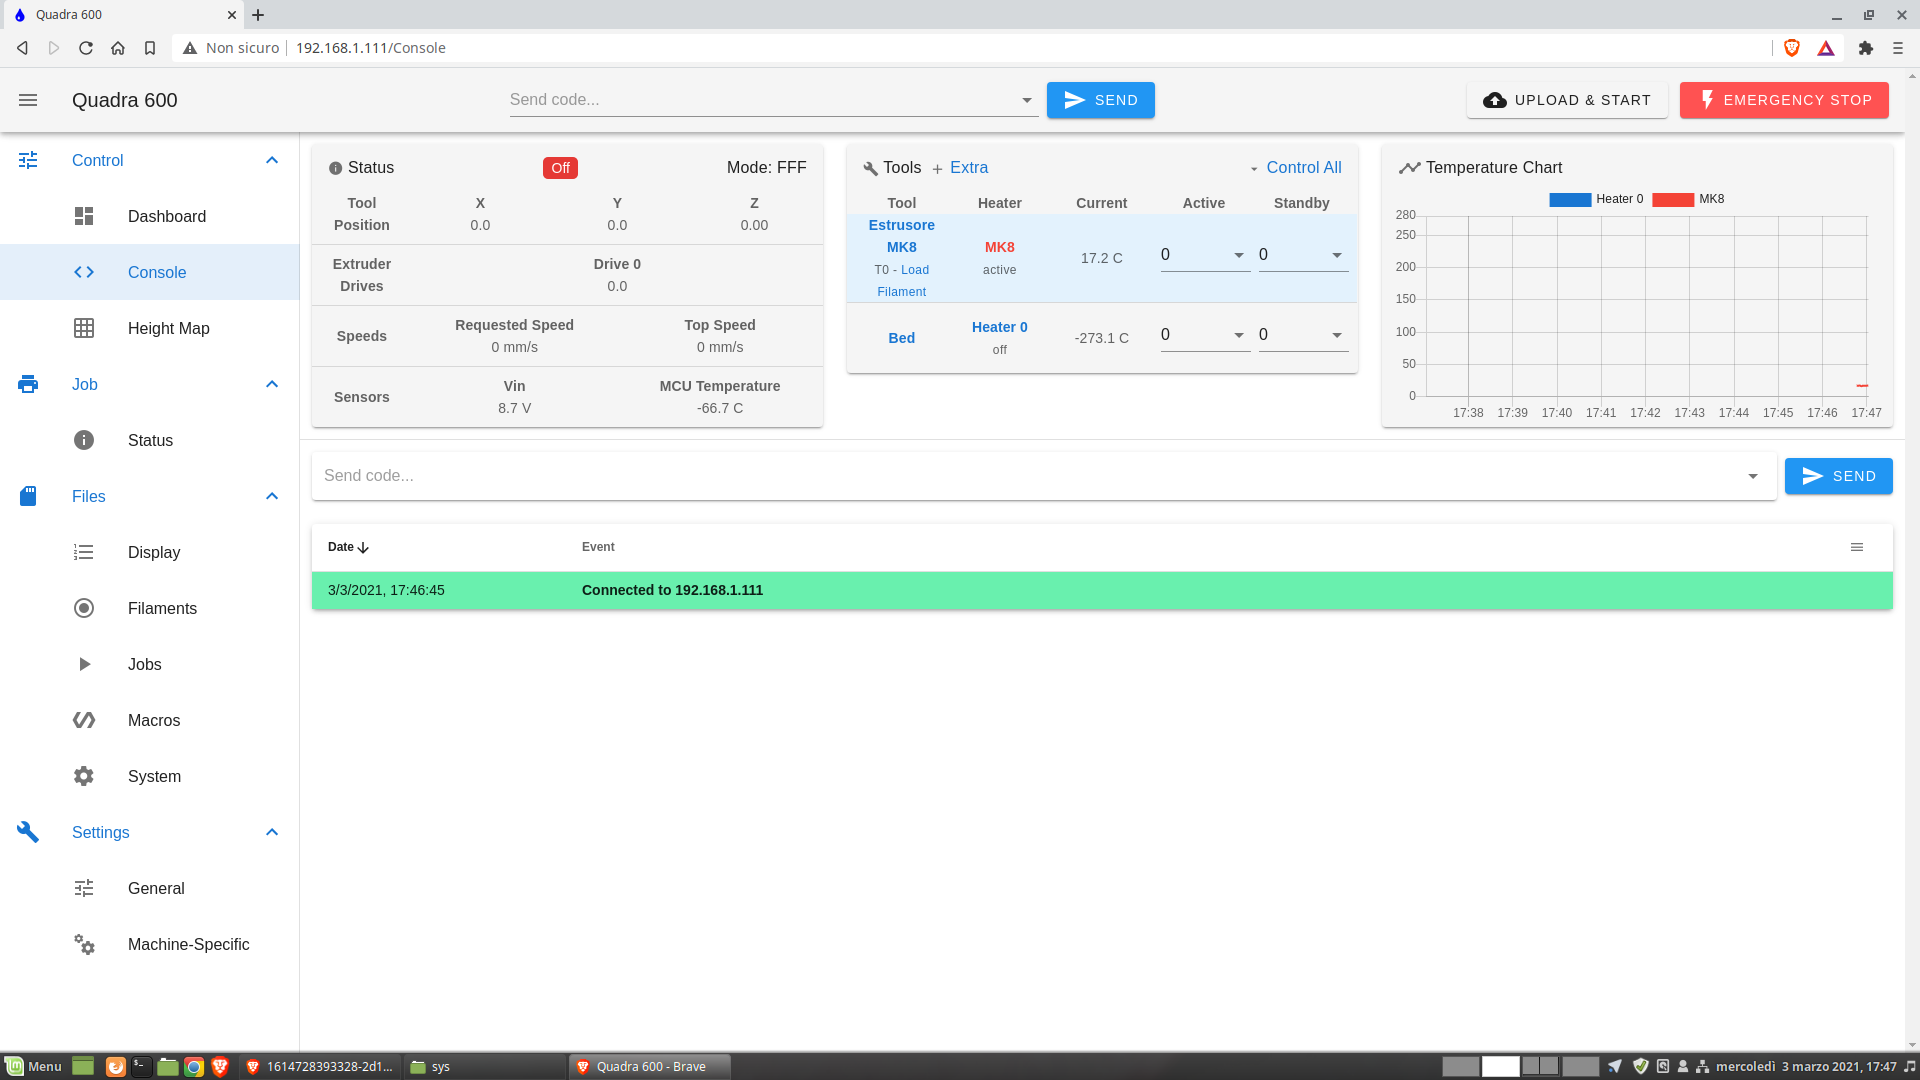Click the Files SD card icon
Screen dimensions: 1920x1080
(x=28, y=496)
